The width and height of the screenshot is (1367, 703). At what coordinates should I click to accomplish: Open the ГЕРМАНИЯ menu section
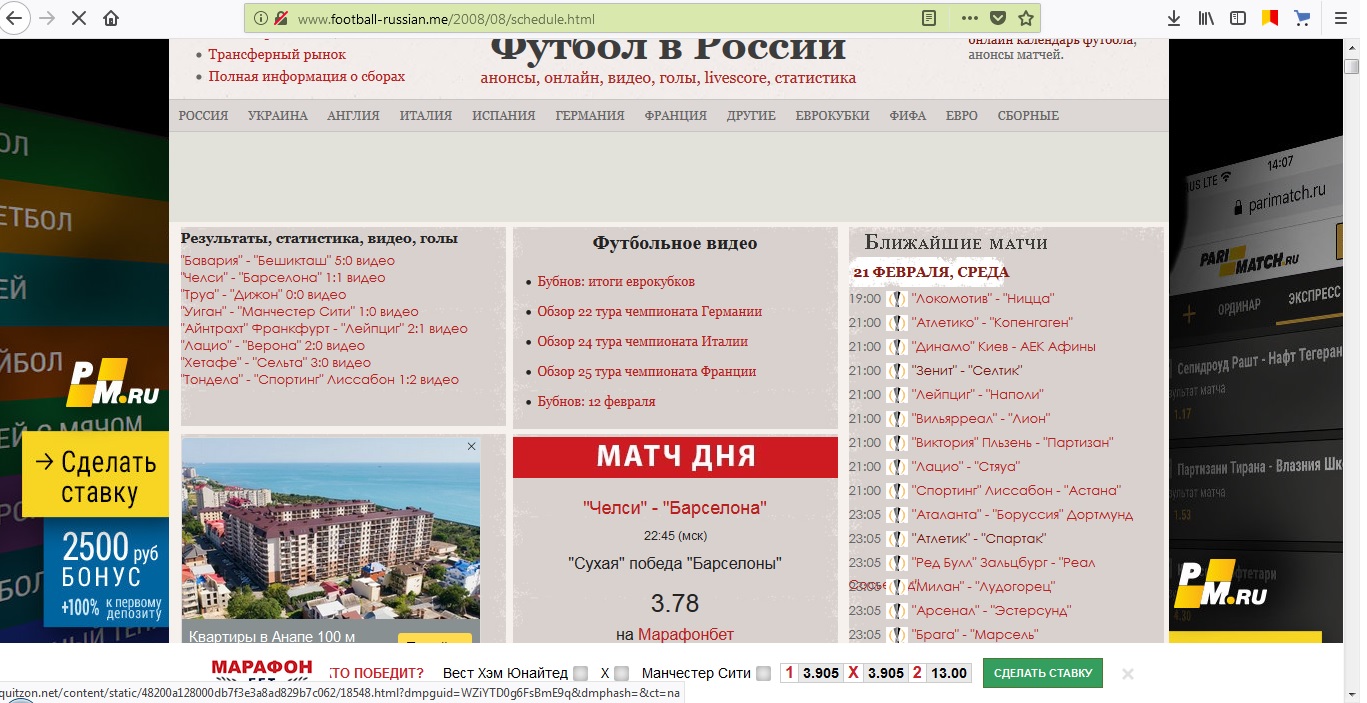590,116
